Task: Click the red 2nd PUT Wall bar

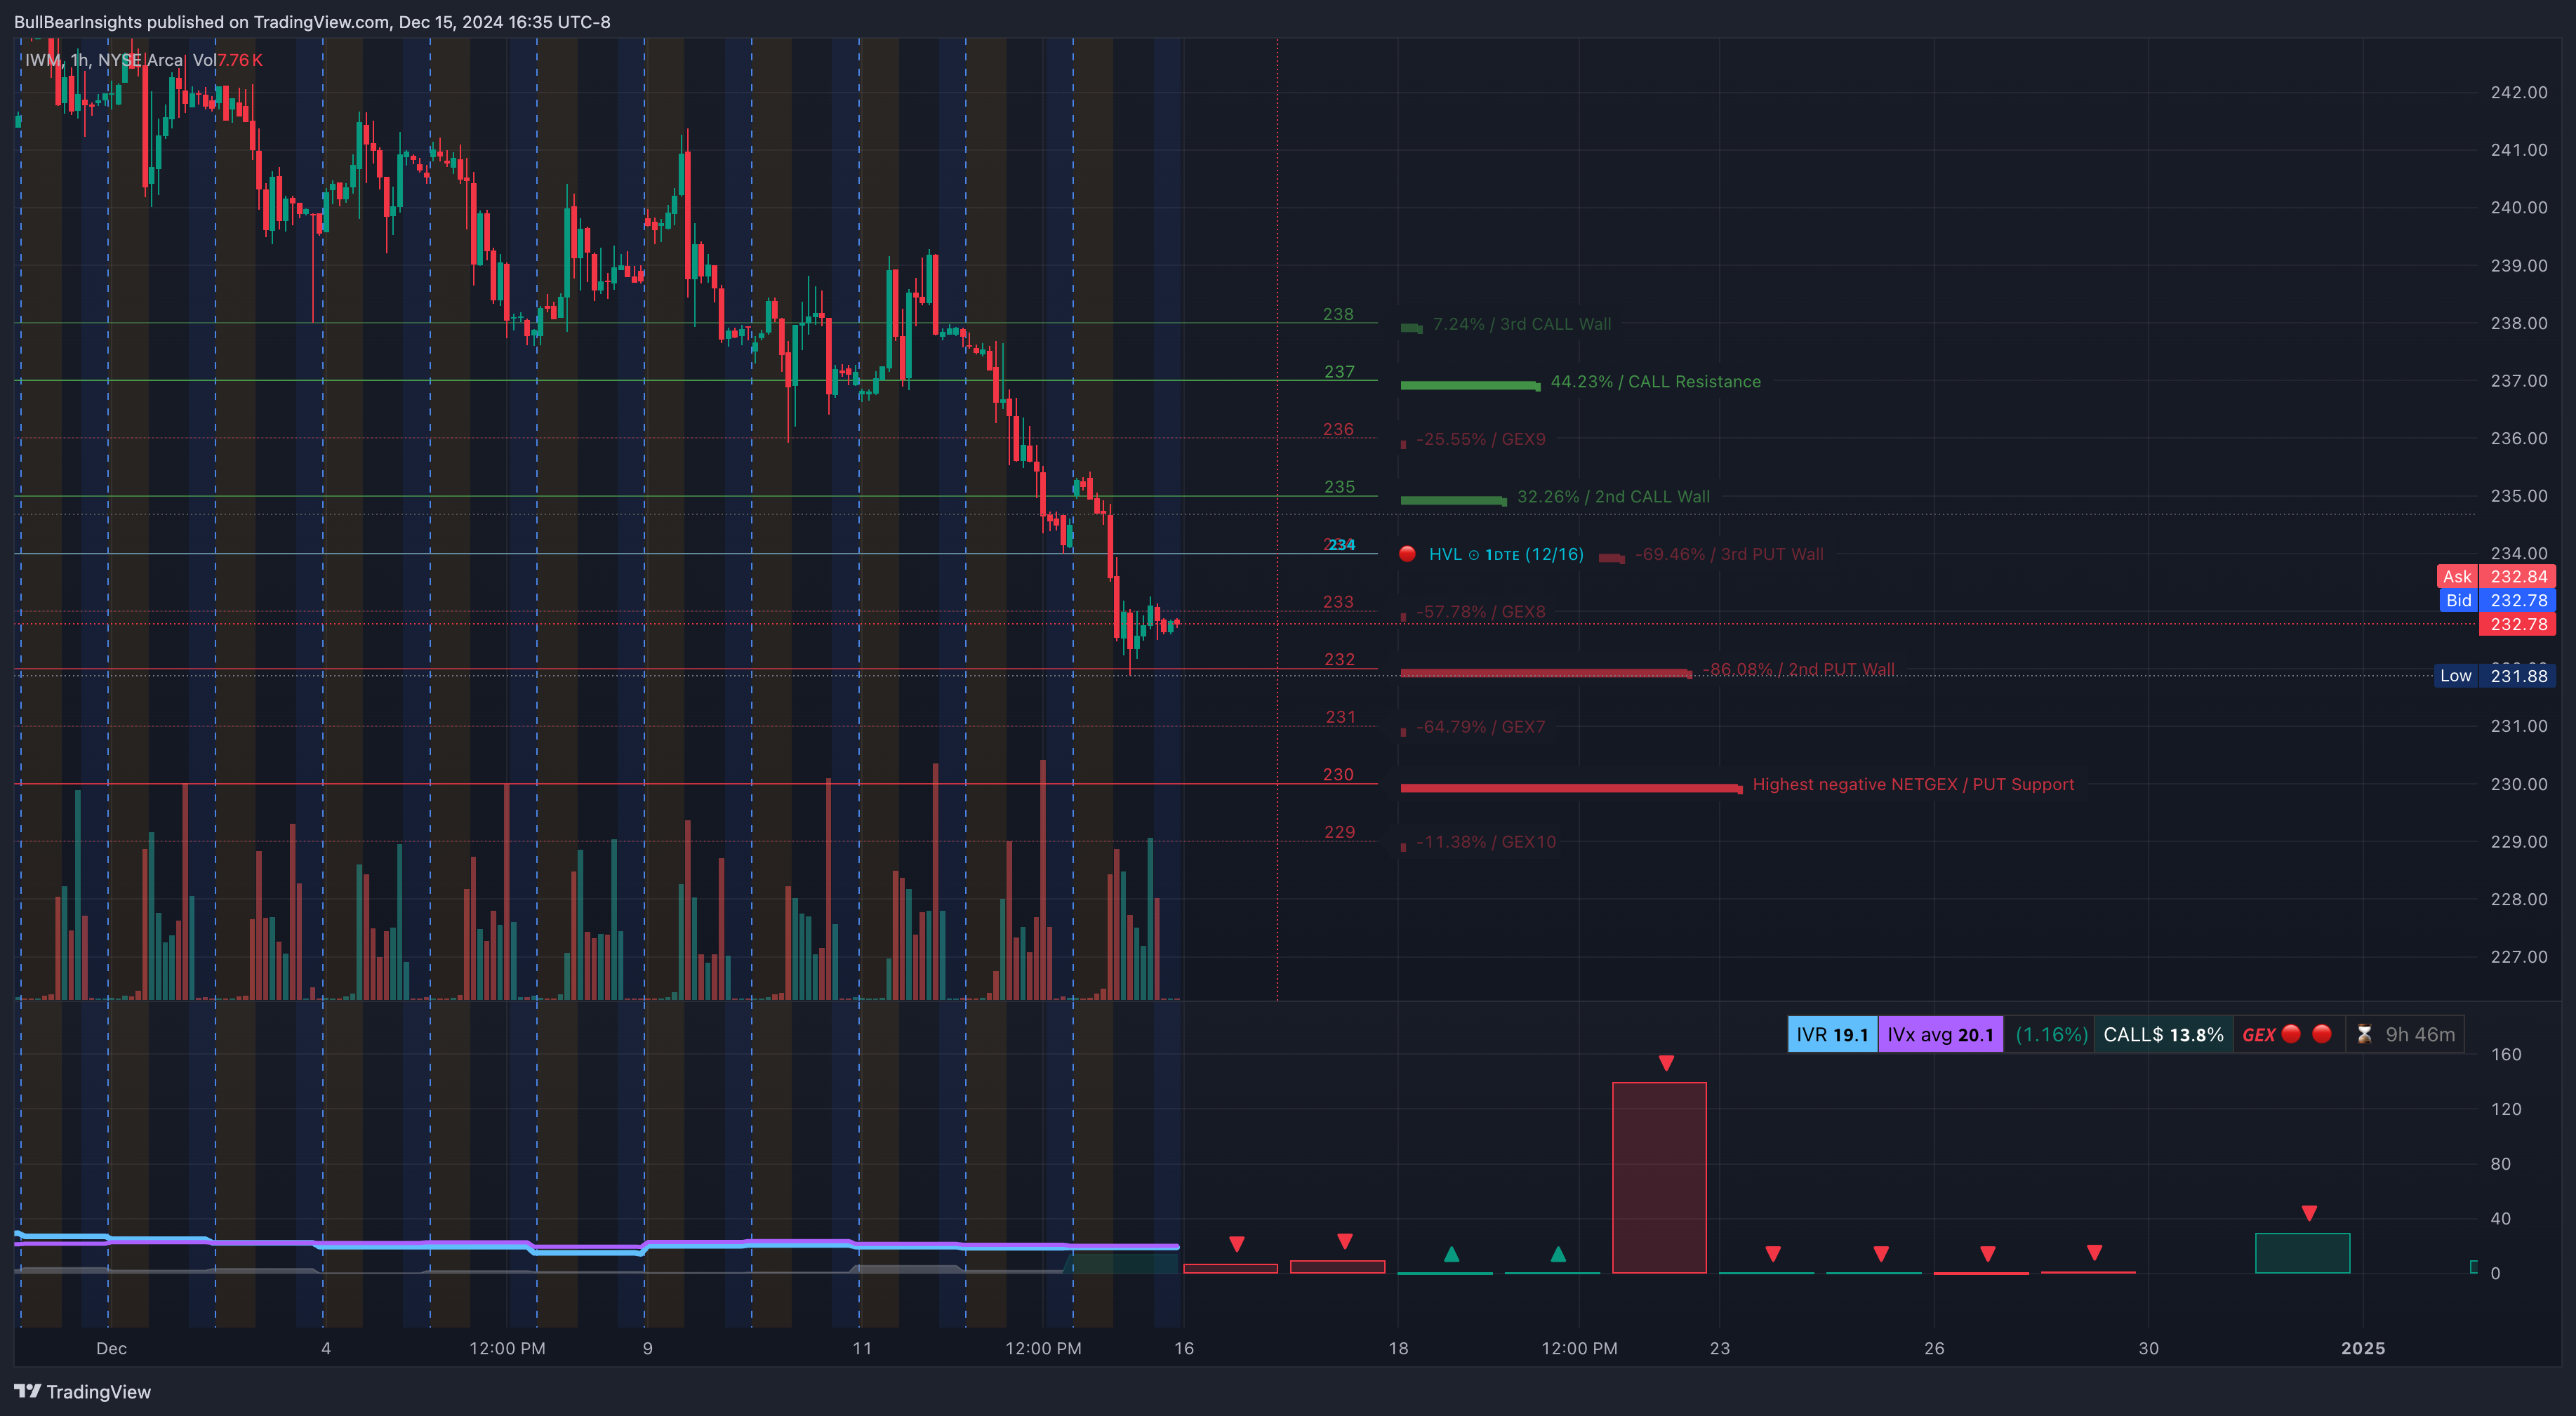Action: [x=1546, y=673]
